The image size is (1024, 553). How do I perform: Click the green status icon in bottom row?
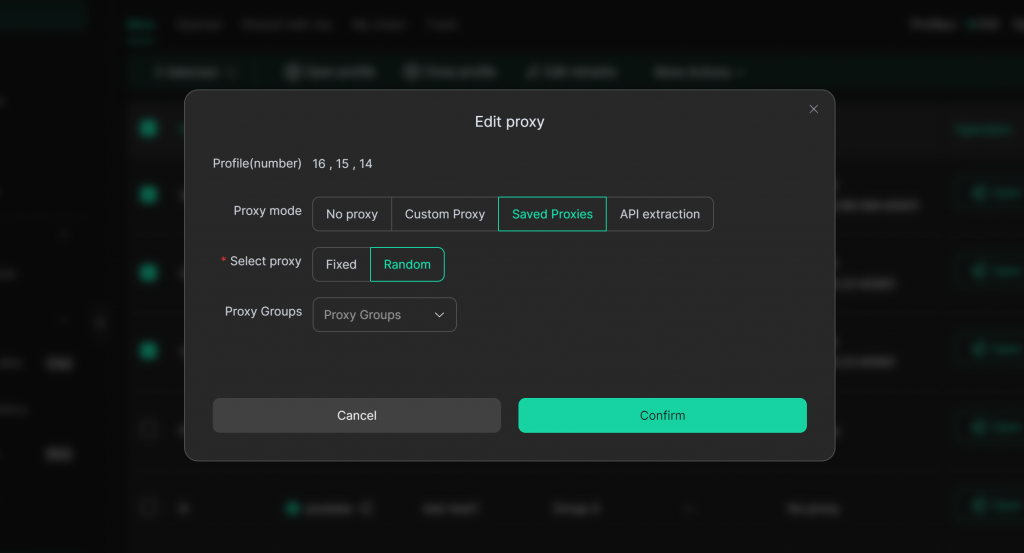tap(292, 508)
